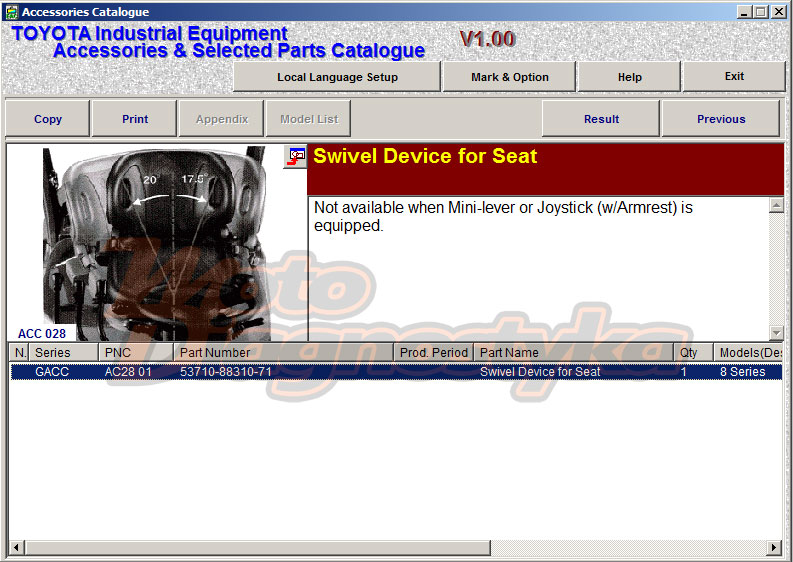793x562 pixels.
Task: Click the disabled Appendix button
Action: 222,119
